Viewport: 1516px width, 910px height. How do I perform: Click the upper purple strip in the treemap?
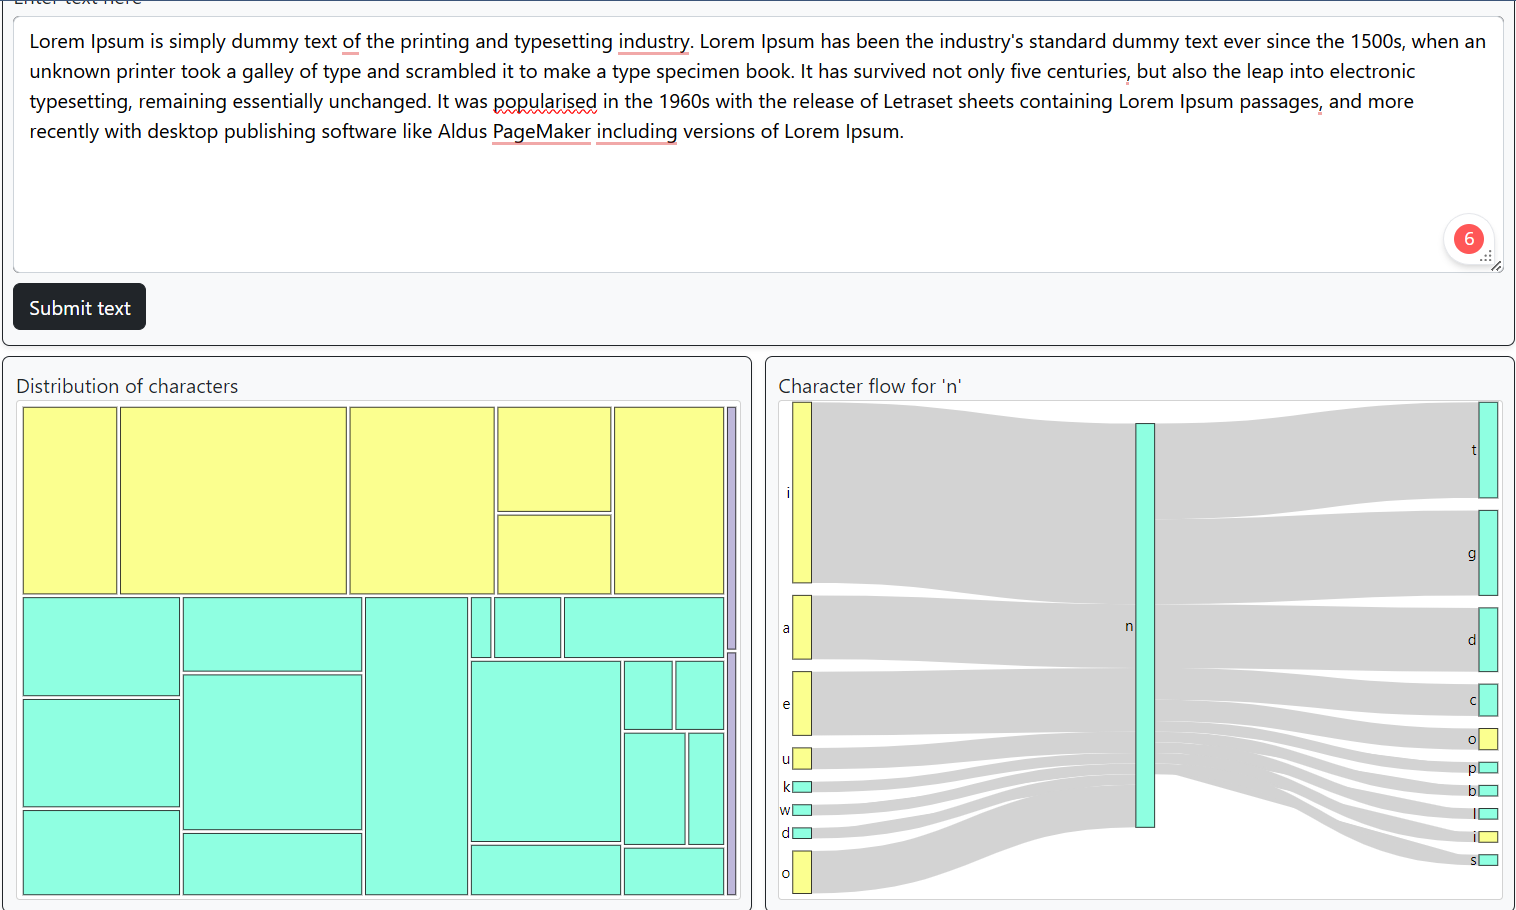(x=731, y=527)
